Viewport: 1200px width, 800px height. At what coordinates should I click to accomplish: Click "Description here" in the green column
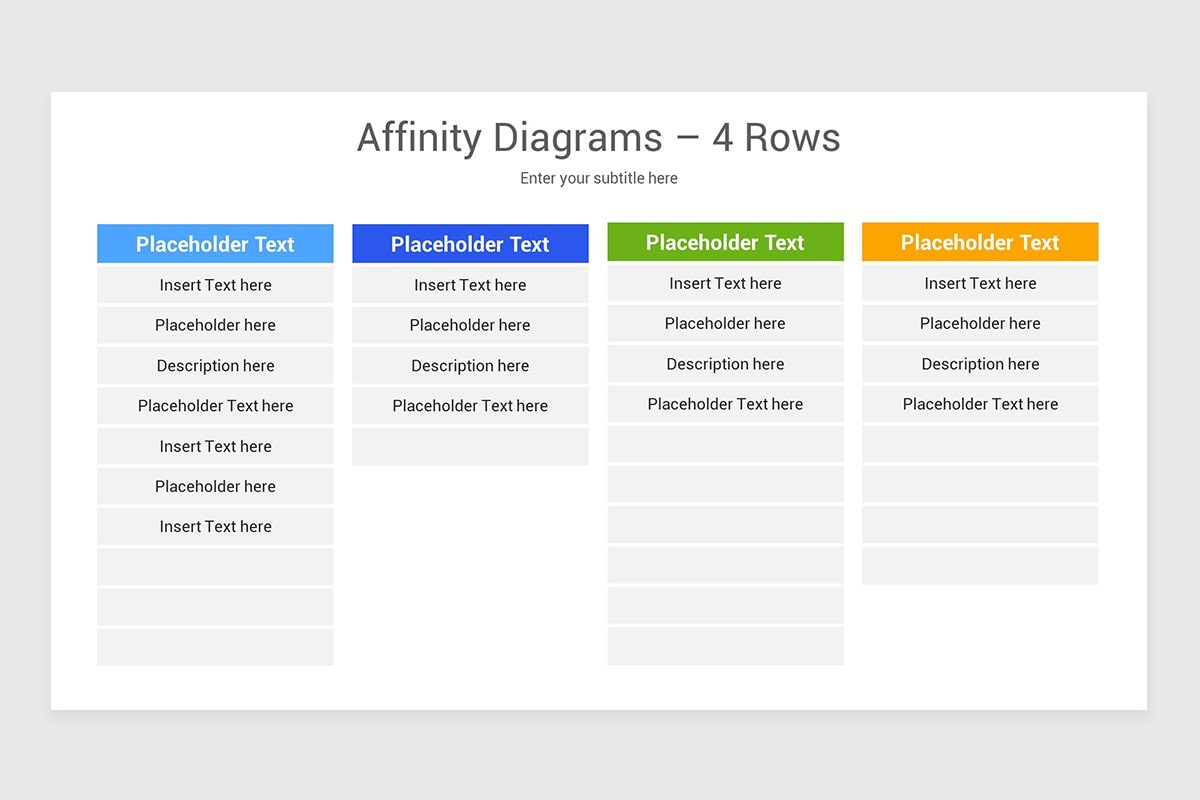[725, 364]
